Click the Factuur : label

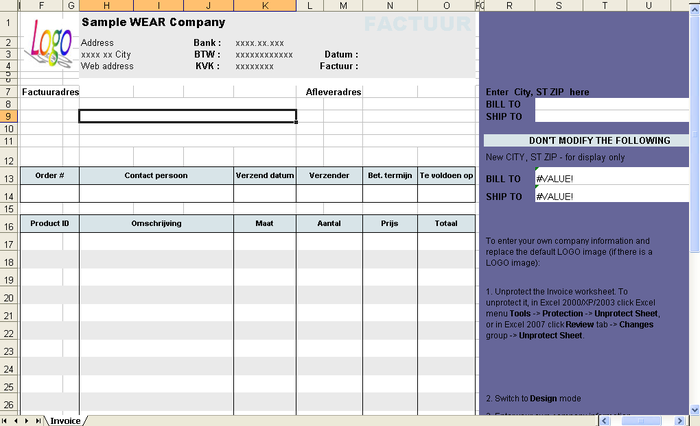(339, 66)
